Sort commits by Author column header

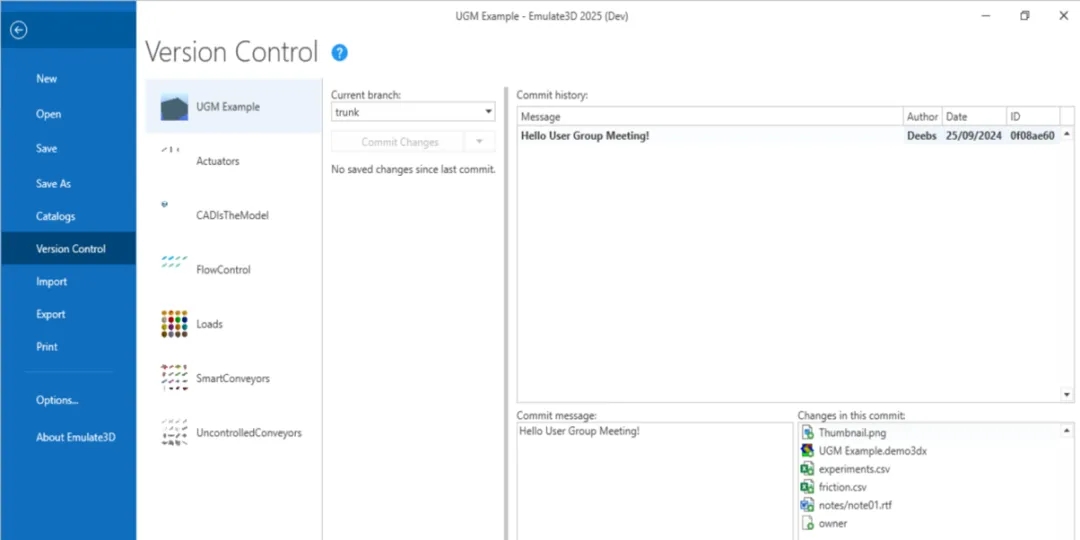922,117
